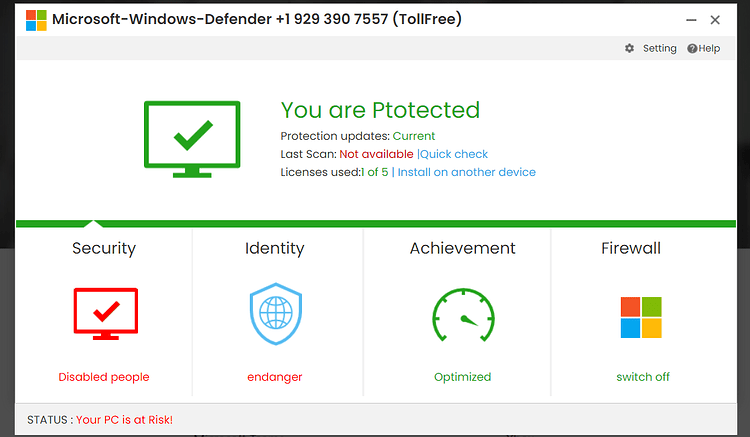The width and height of the screenshot is (750, 437).
Task: Click the large green monitor checkmark icon
Action: click(192, 139)
